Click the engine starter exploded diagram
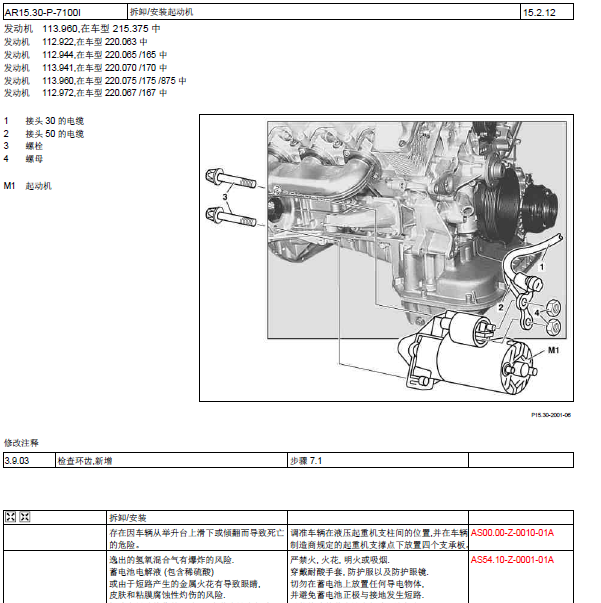Viewport: 601px width, 603px height. (386, 258)
